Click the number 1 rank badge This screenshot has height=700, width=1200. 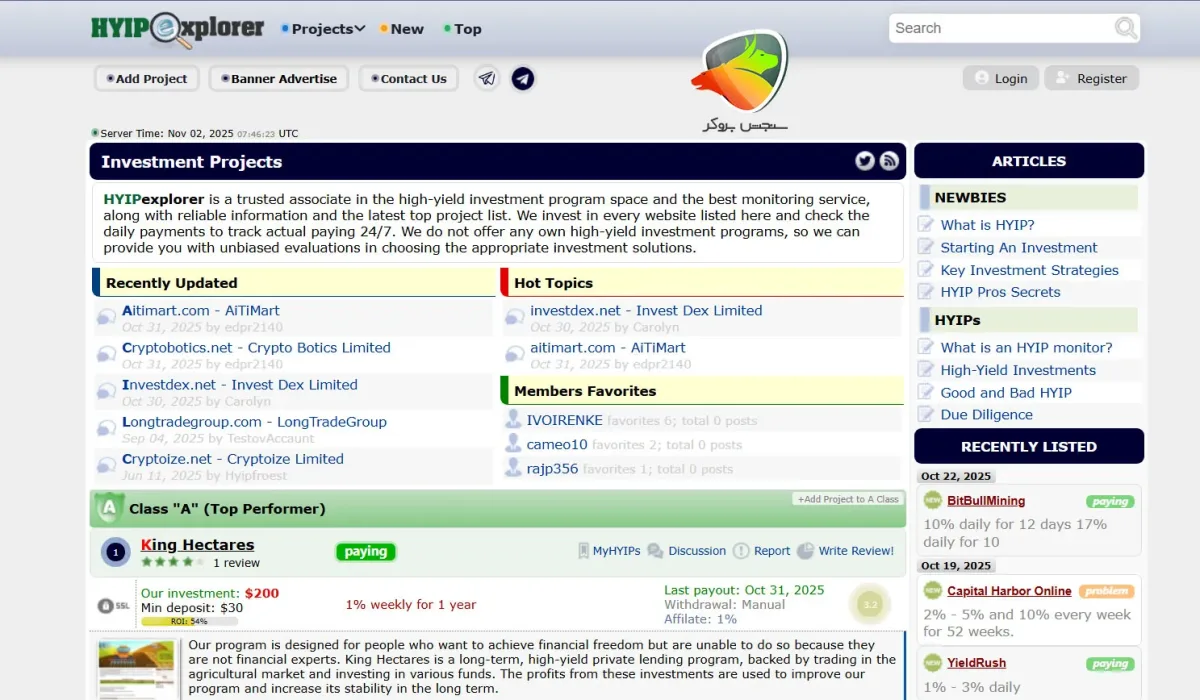[x=116, y=552]
